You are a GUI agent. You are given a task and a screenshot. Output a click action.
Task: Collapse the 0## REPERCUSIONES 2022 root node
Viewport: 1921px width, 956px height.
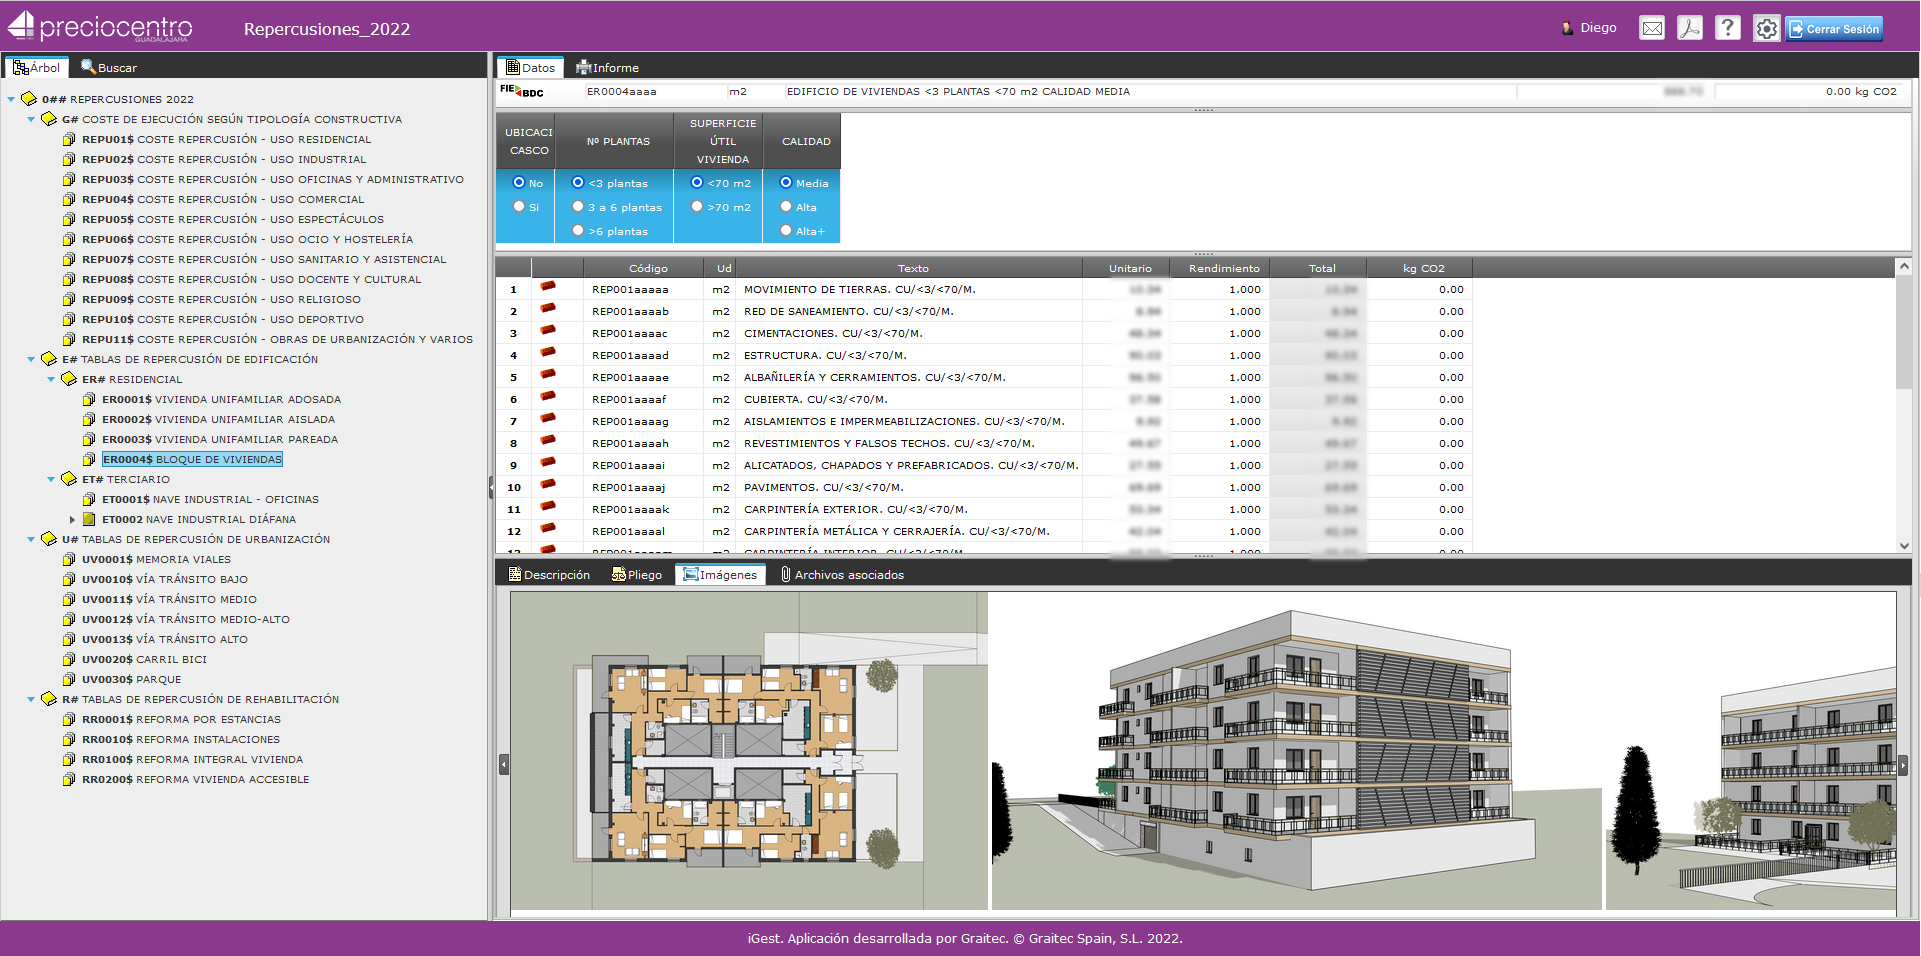pyautogui.click(x=11, y=99)
